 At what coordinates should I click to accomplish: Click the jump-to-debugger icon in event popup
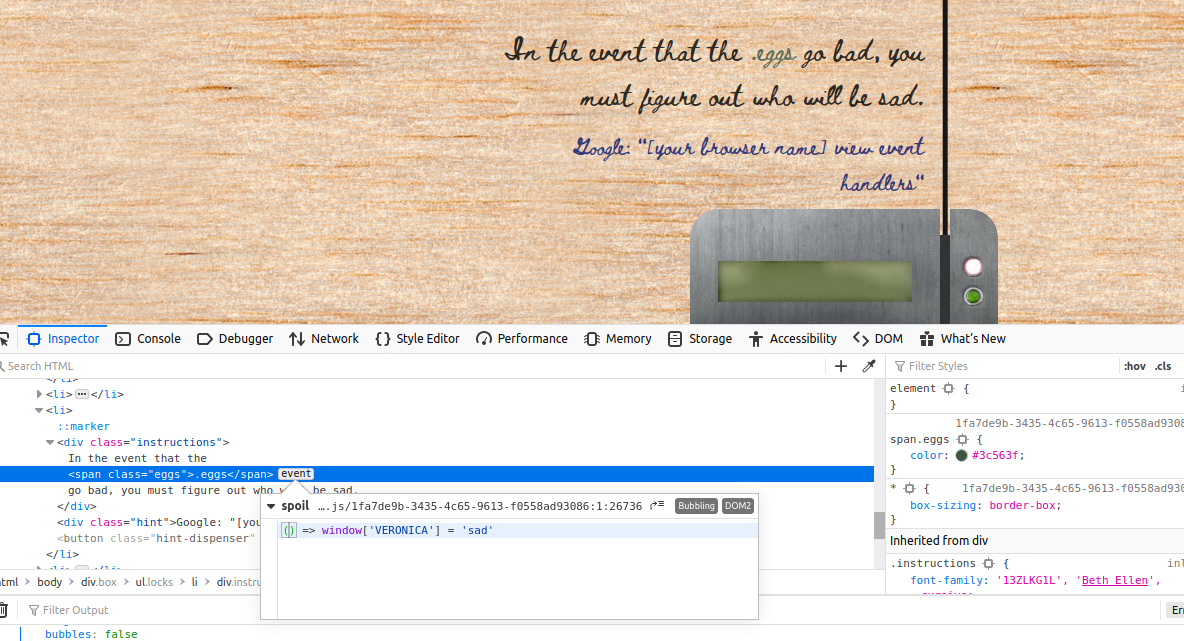[657, 505]
